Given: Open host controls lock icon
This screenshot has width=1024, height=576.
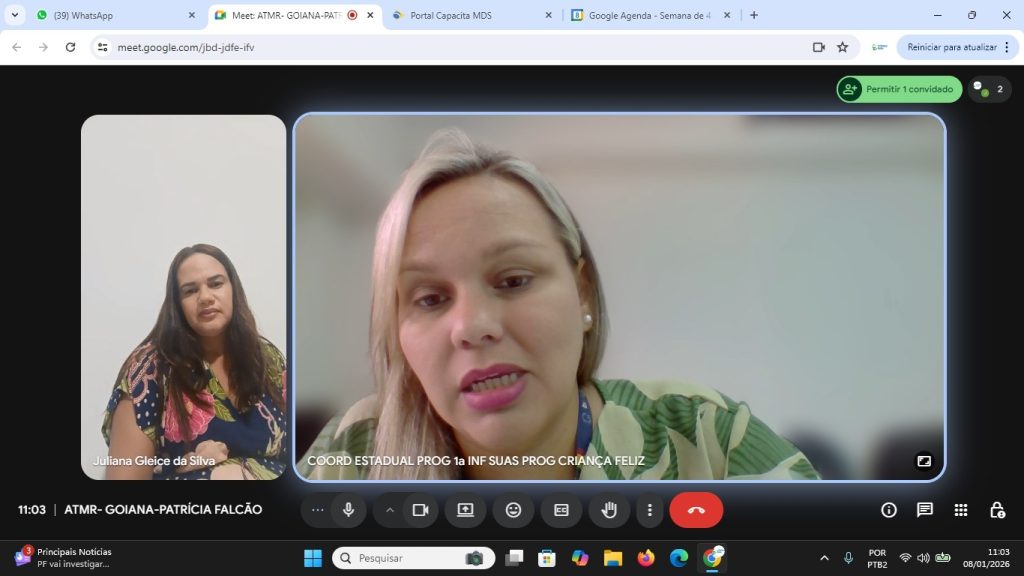Looking at the screenshot, I should [997, 510].
